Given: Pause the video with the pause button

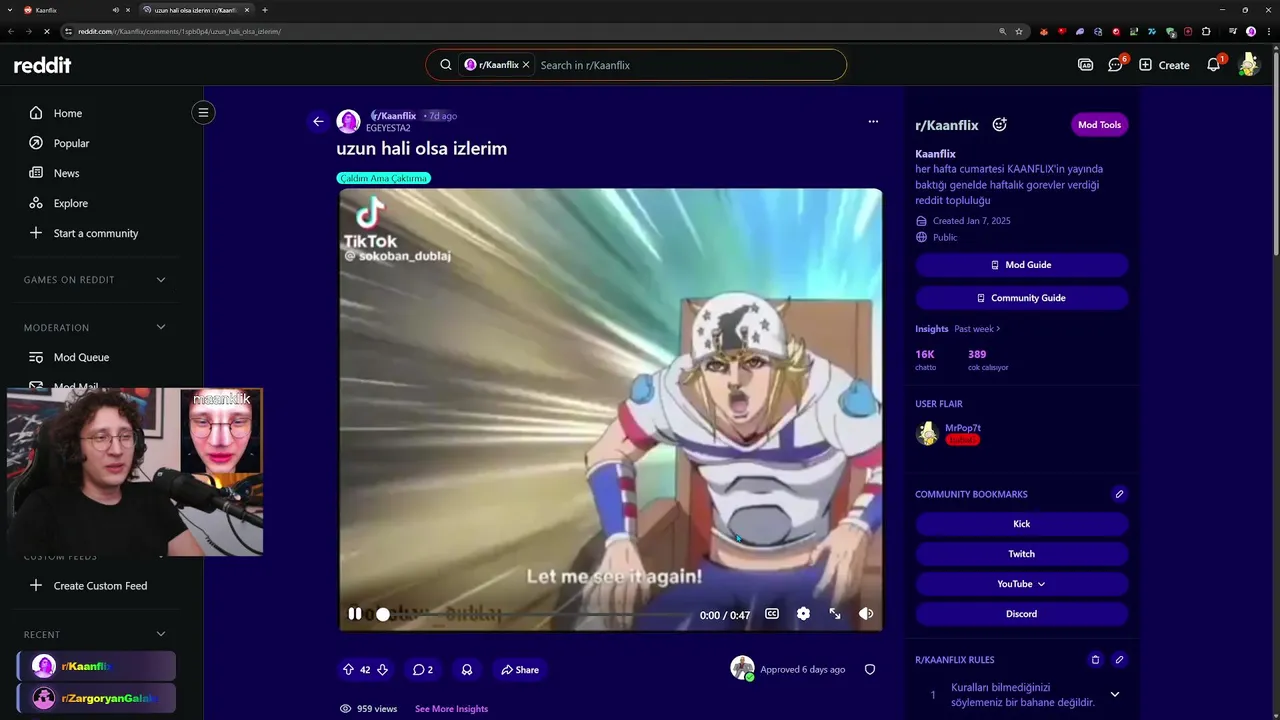Looking at the screenshot, I should pyautogui.click(x=354, y=614).
